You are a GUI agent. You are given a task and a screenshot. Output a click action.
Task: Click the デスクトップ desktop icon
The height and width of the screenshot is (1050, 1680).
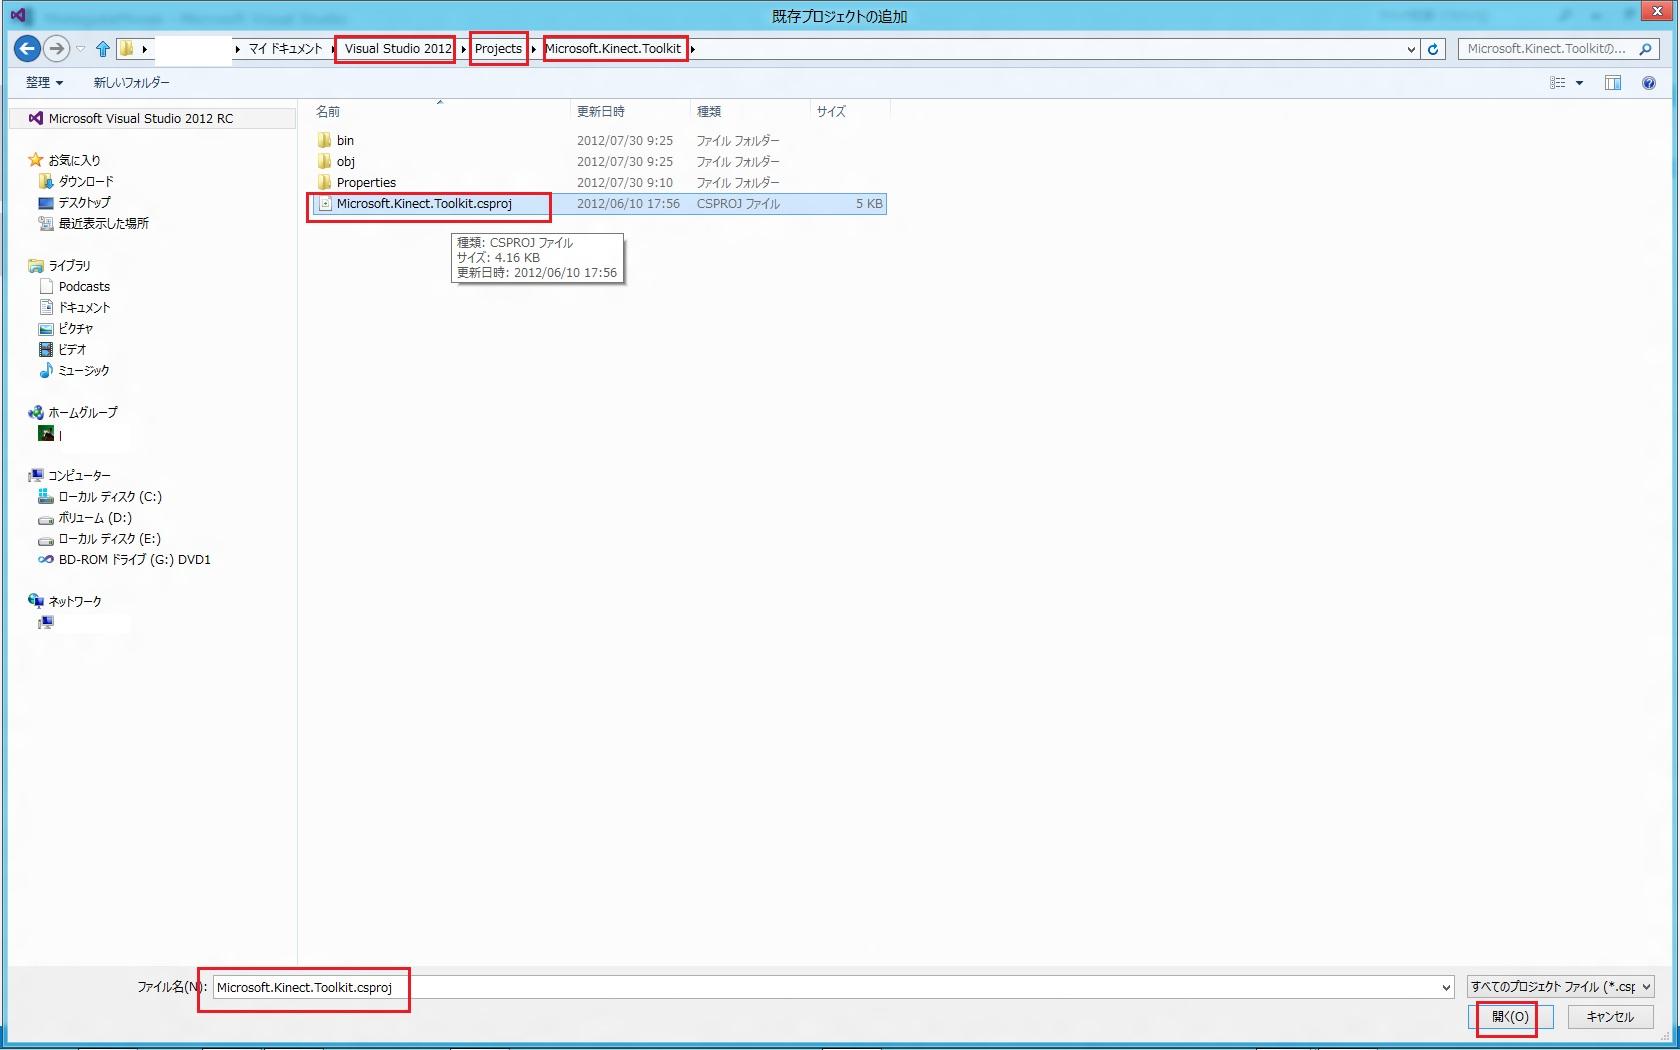[x=46, y=202]
